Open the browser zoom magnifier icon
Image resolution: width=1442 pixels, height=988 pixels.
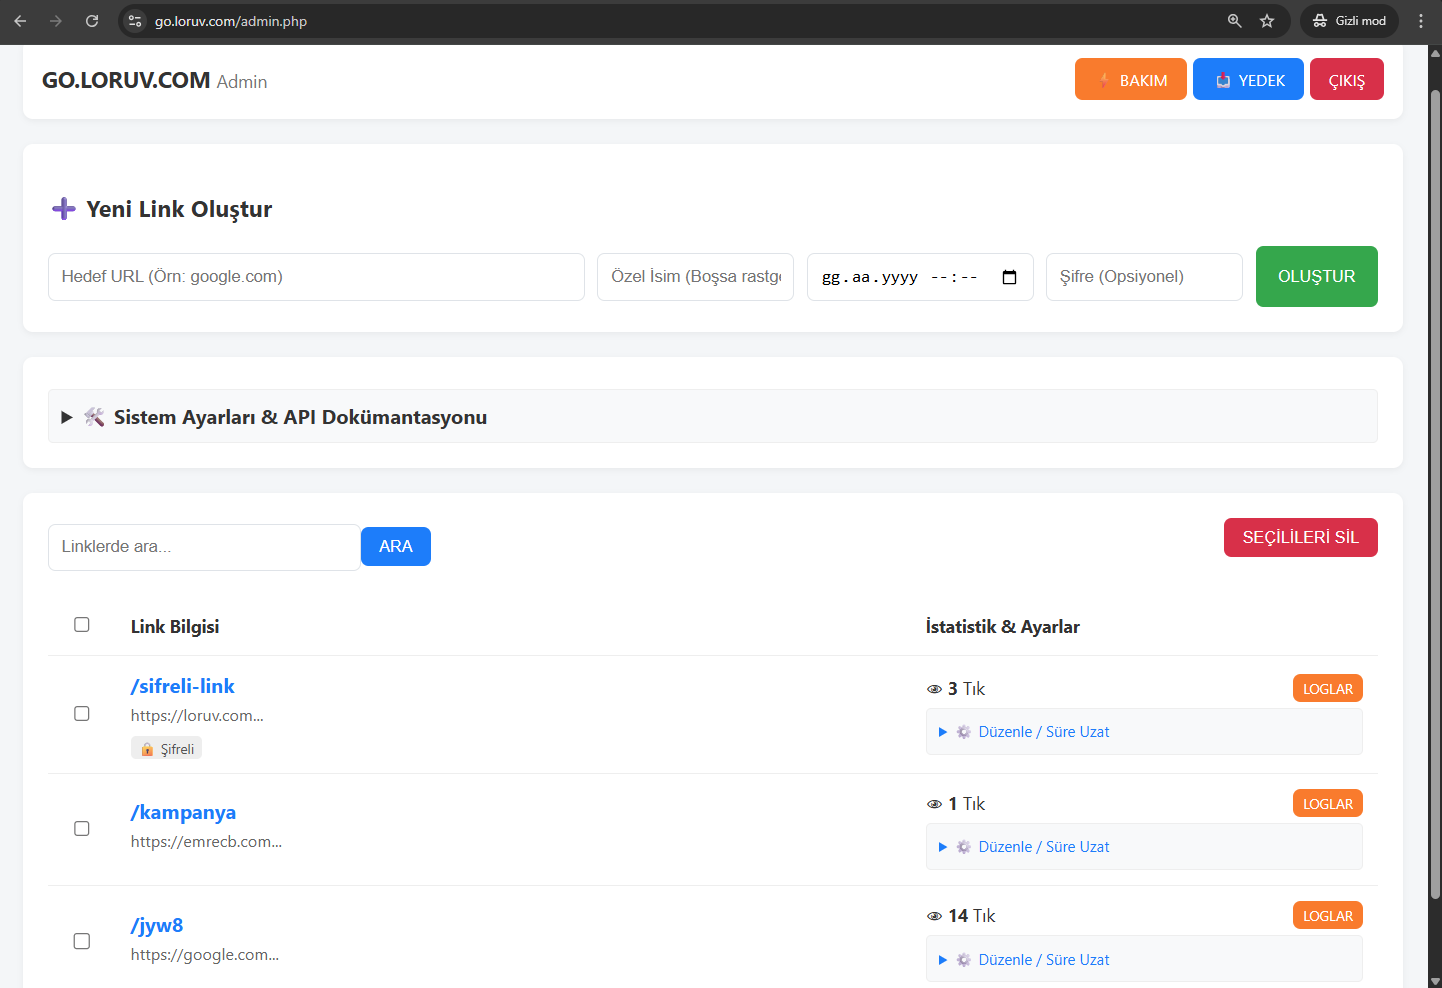(x=1235, y=21)
